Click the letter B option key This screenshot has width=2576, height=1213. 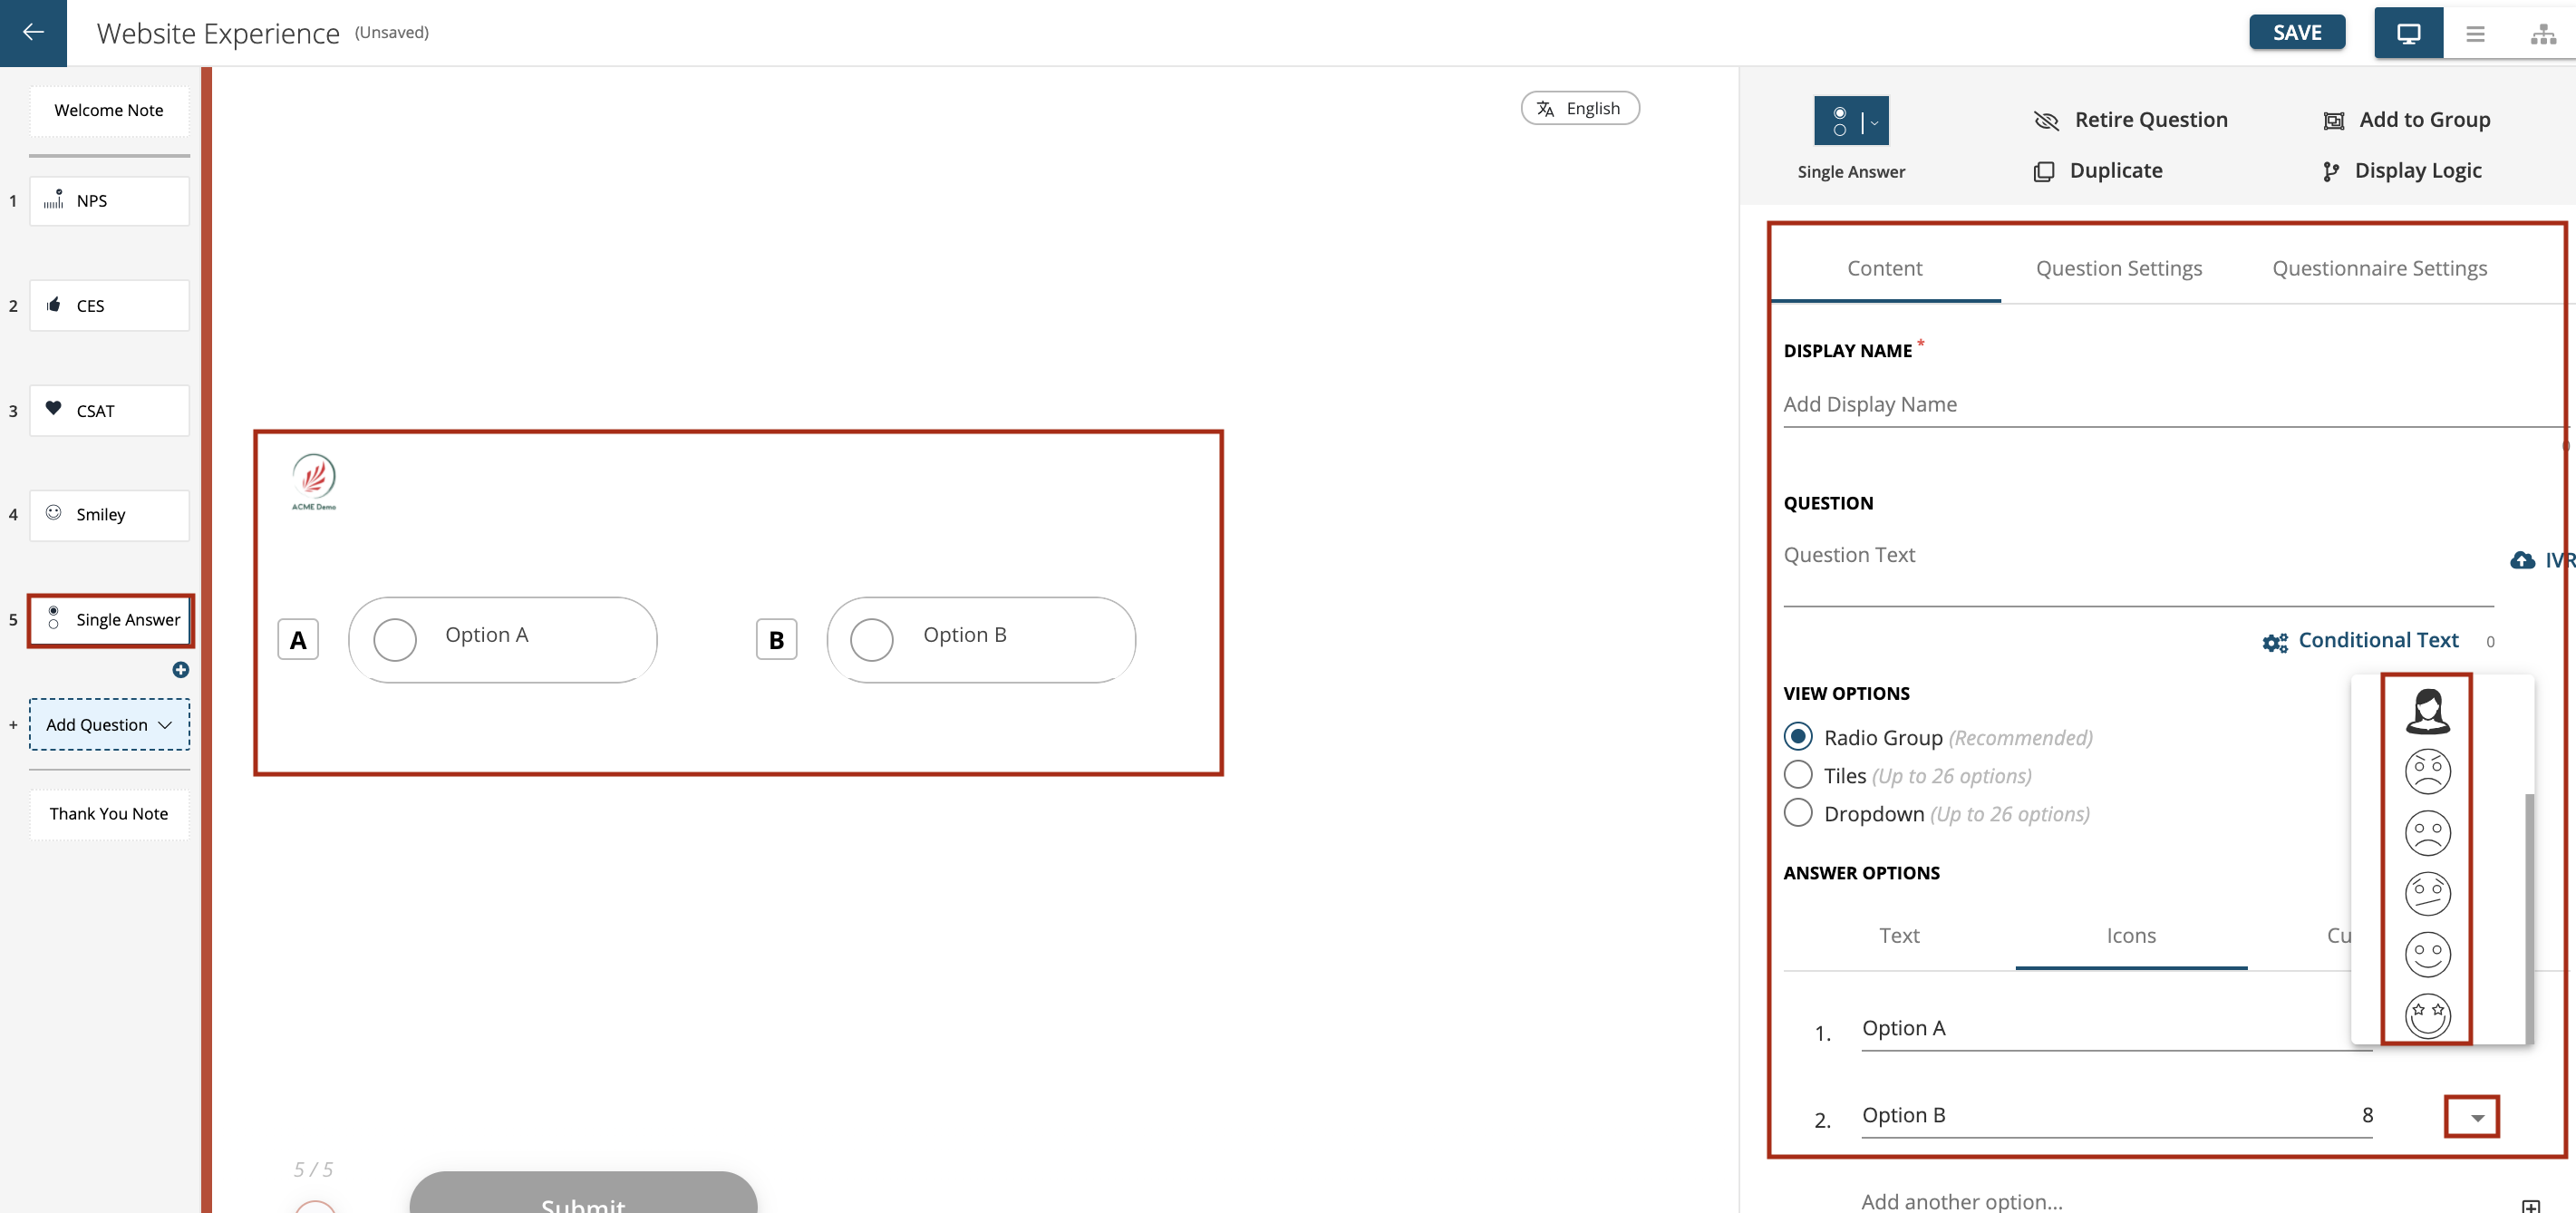point(776,640)
